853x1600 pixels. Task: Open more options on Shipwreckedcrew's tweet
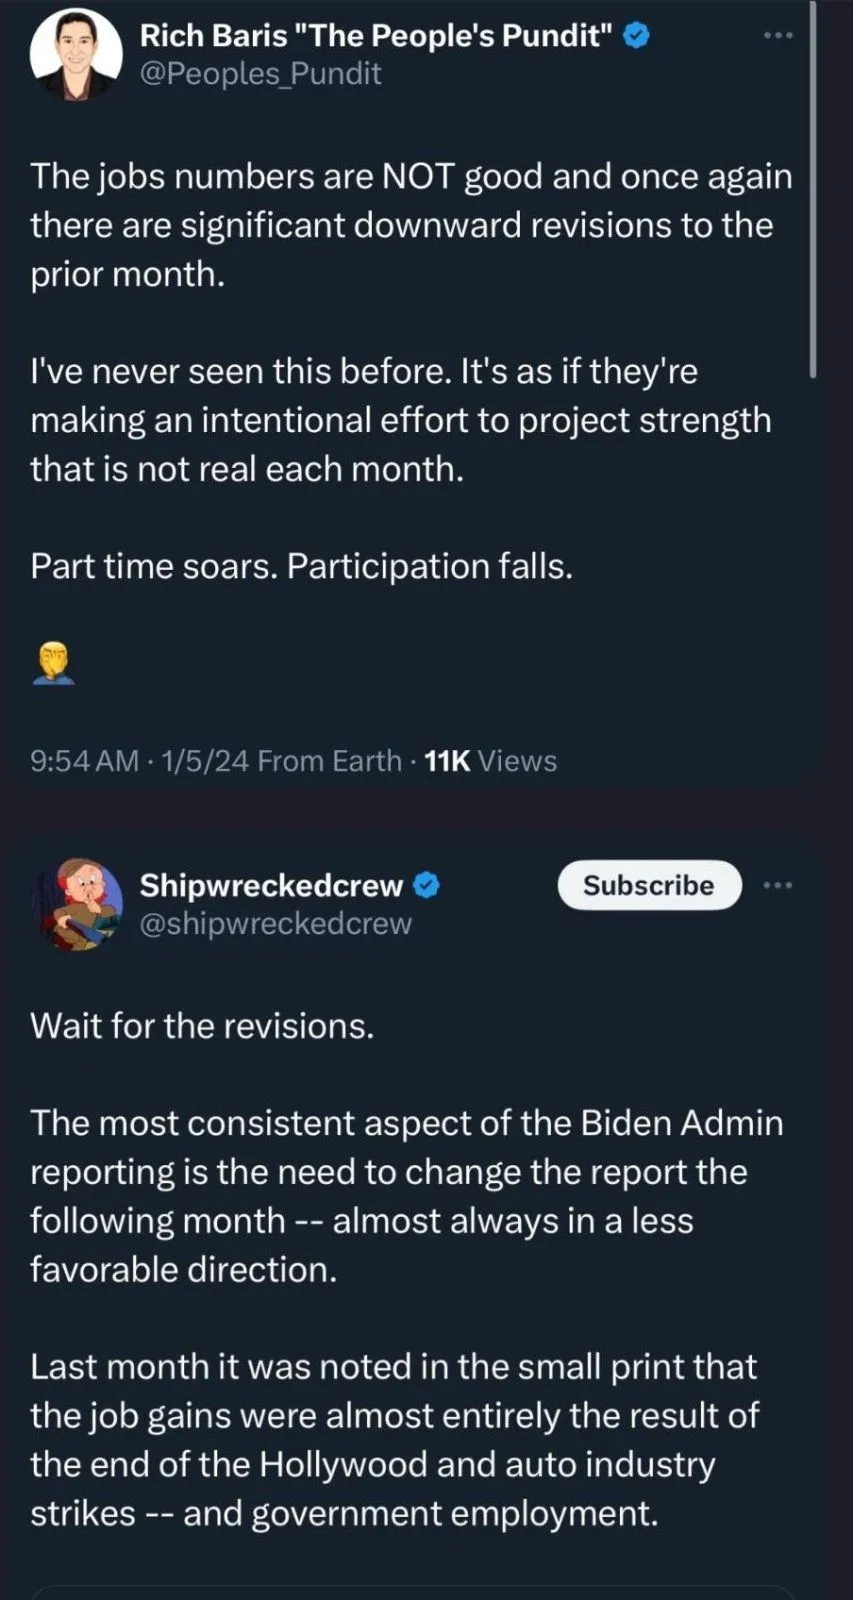tap(777, 885)
